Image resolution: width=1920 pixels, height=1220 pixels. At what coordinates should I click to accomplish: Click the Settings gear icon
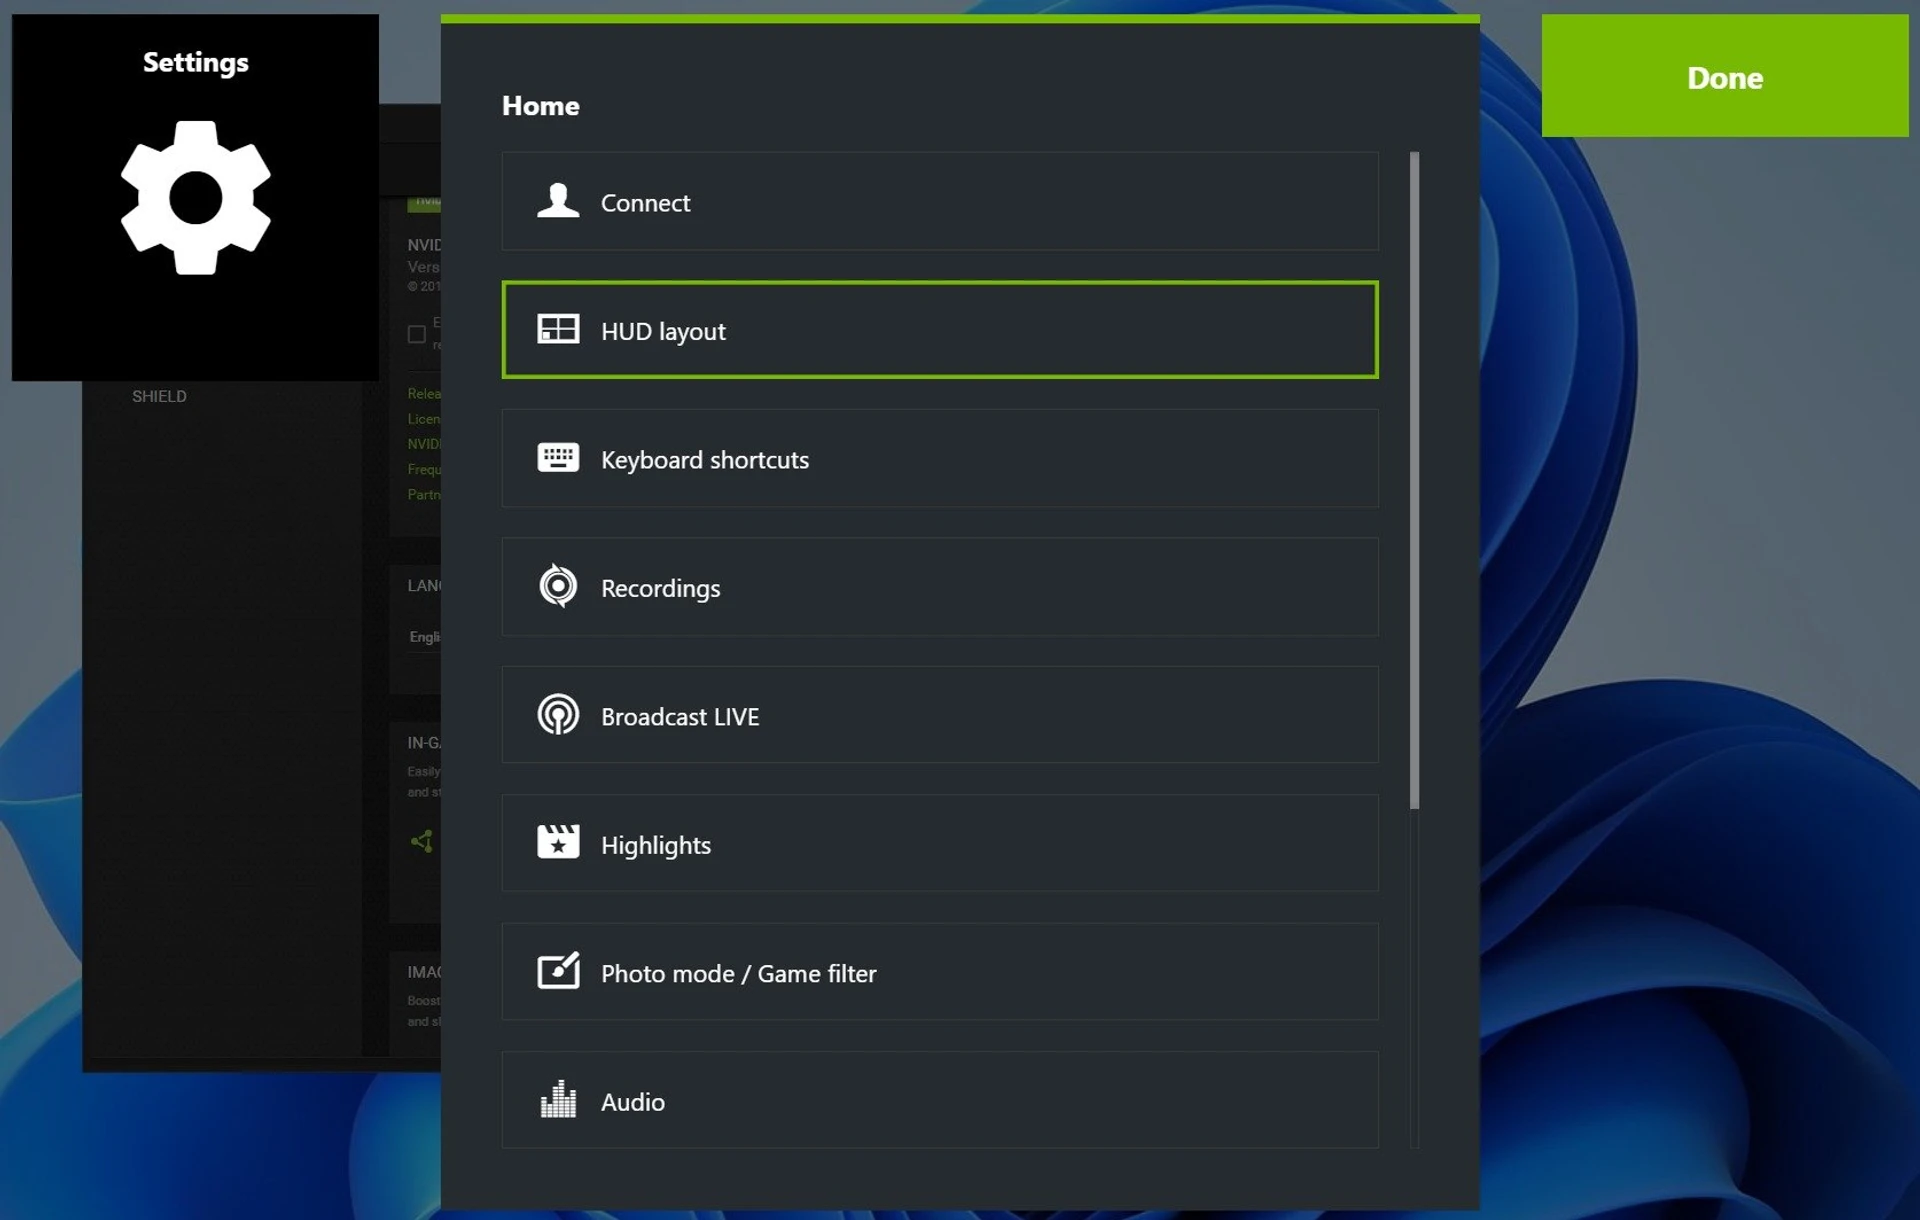pos(196,198)
